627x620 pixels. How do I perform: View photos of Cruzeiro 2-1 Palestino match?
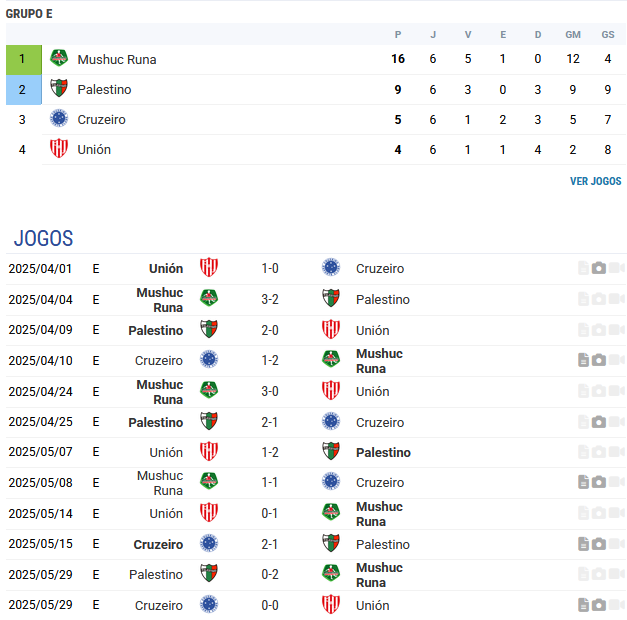pos(598,544)
